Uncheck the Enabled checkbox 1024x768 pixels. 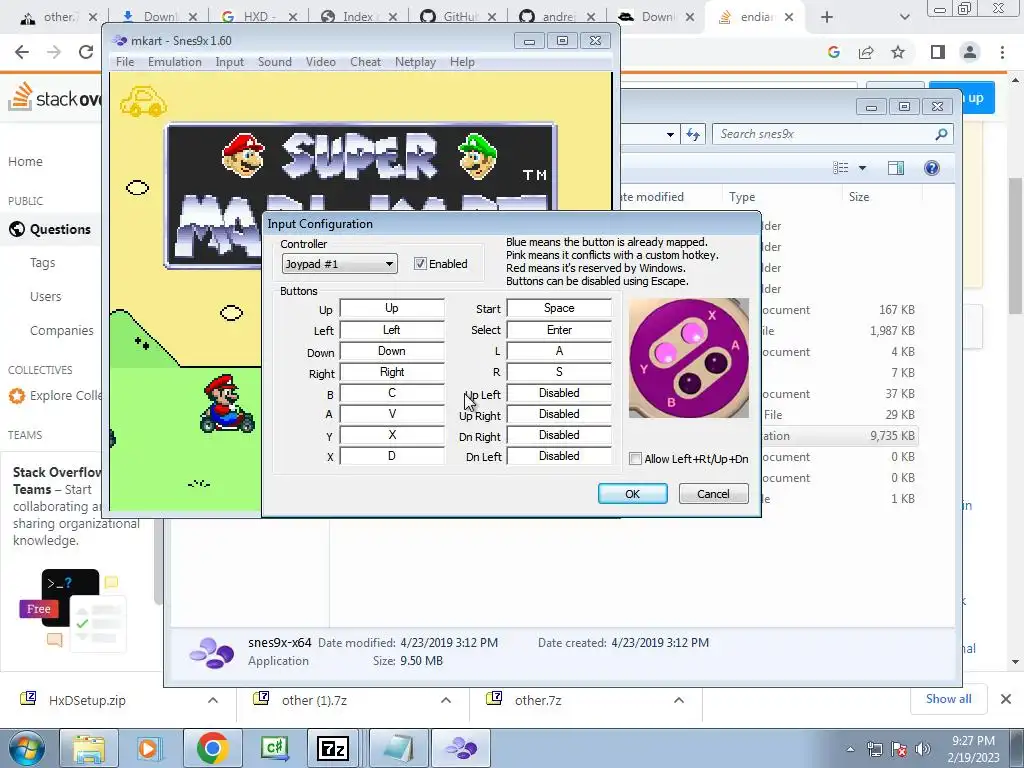420,264
